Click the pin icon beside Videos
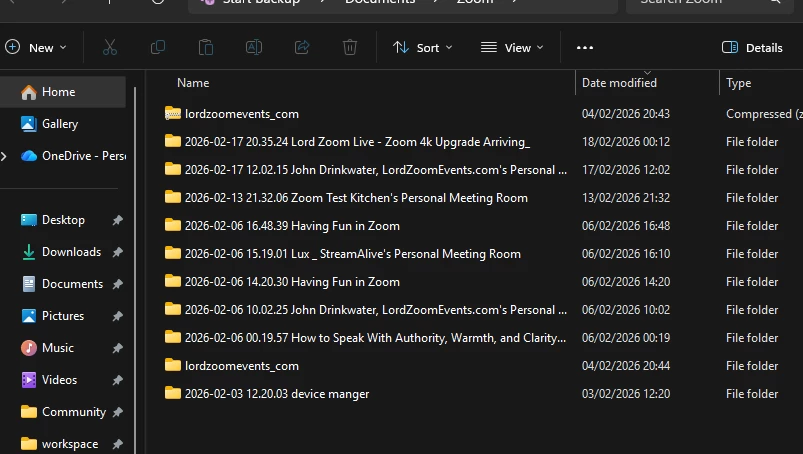Image resolution: width=803 pixels, height=454 pixels. click(x=118, y=380)
